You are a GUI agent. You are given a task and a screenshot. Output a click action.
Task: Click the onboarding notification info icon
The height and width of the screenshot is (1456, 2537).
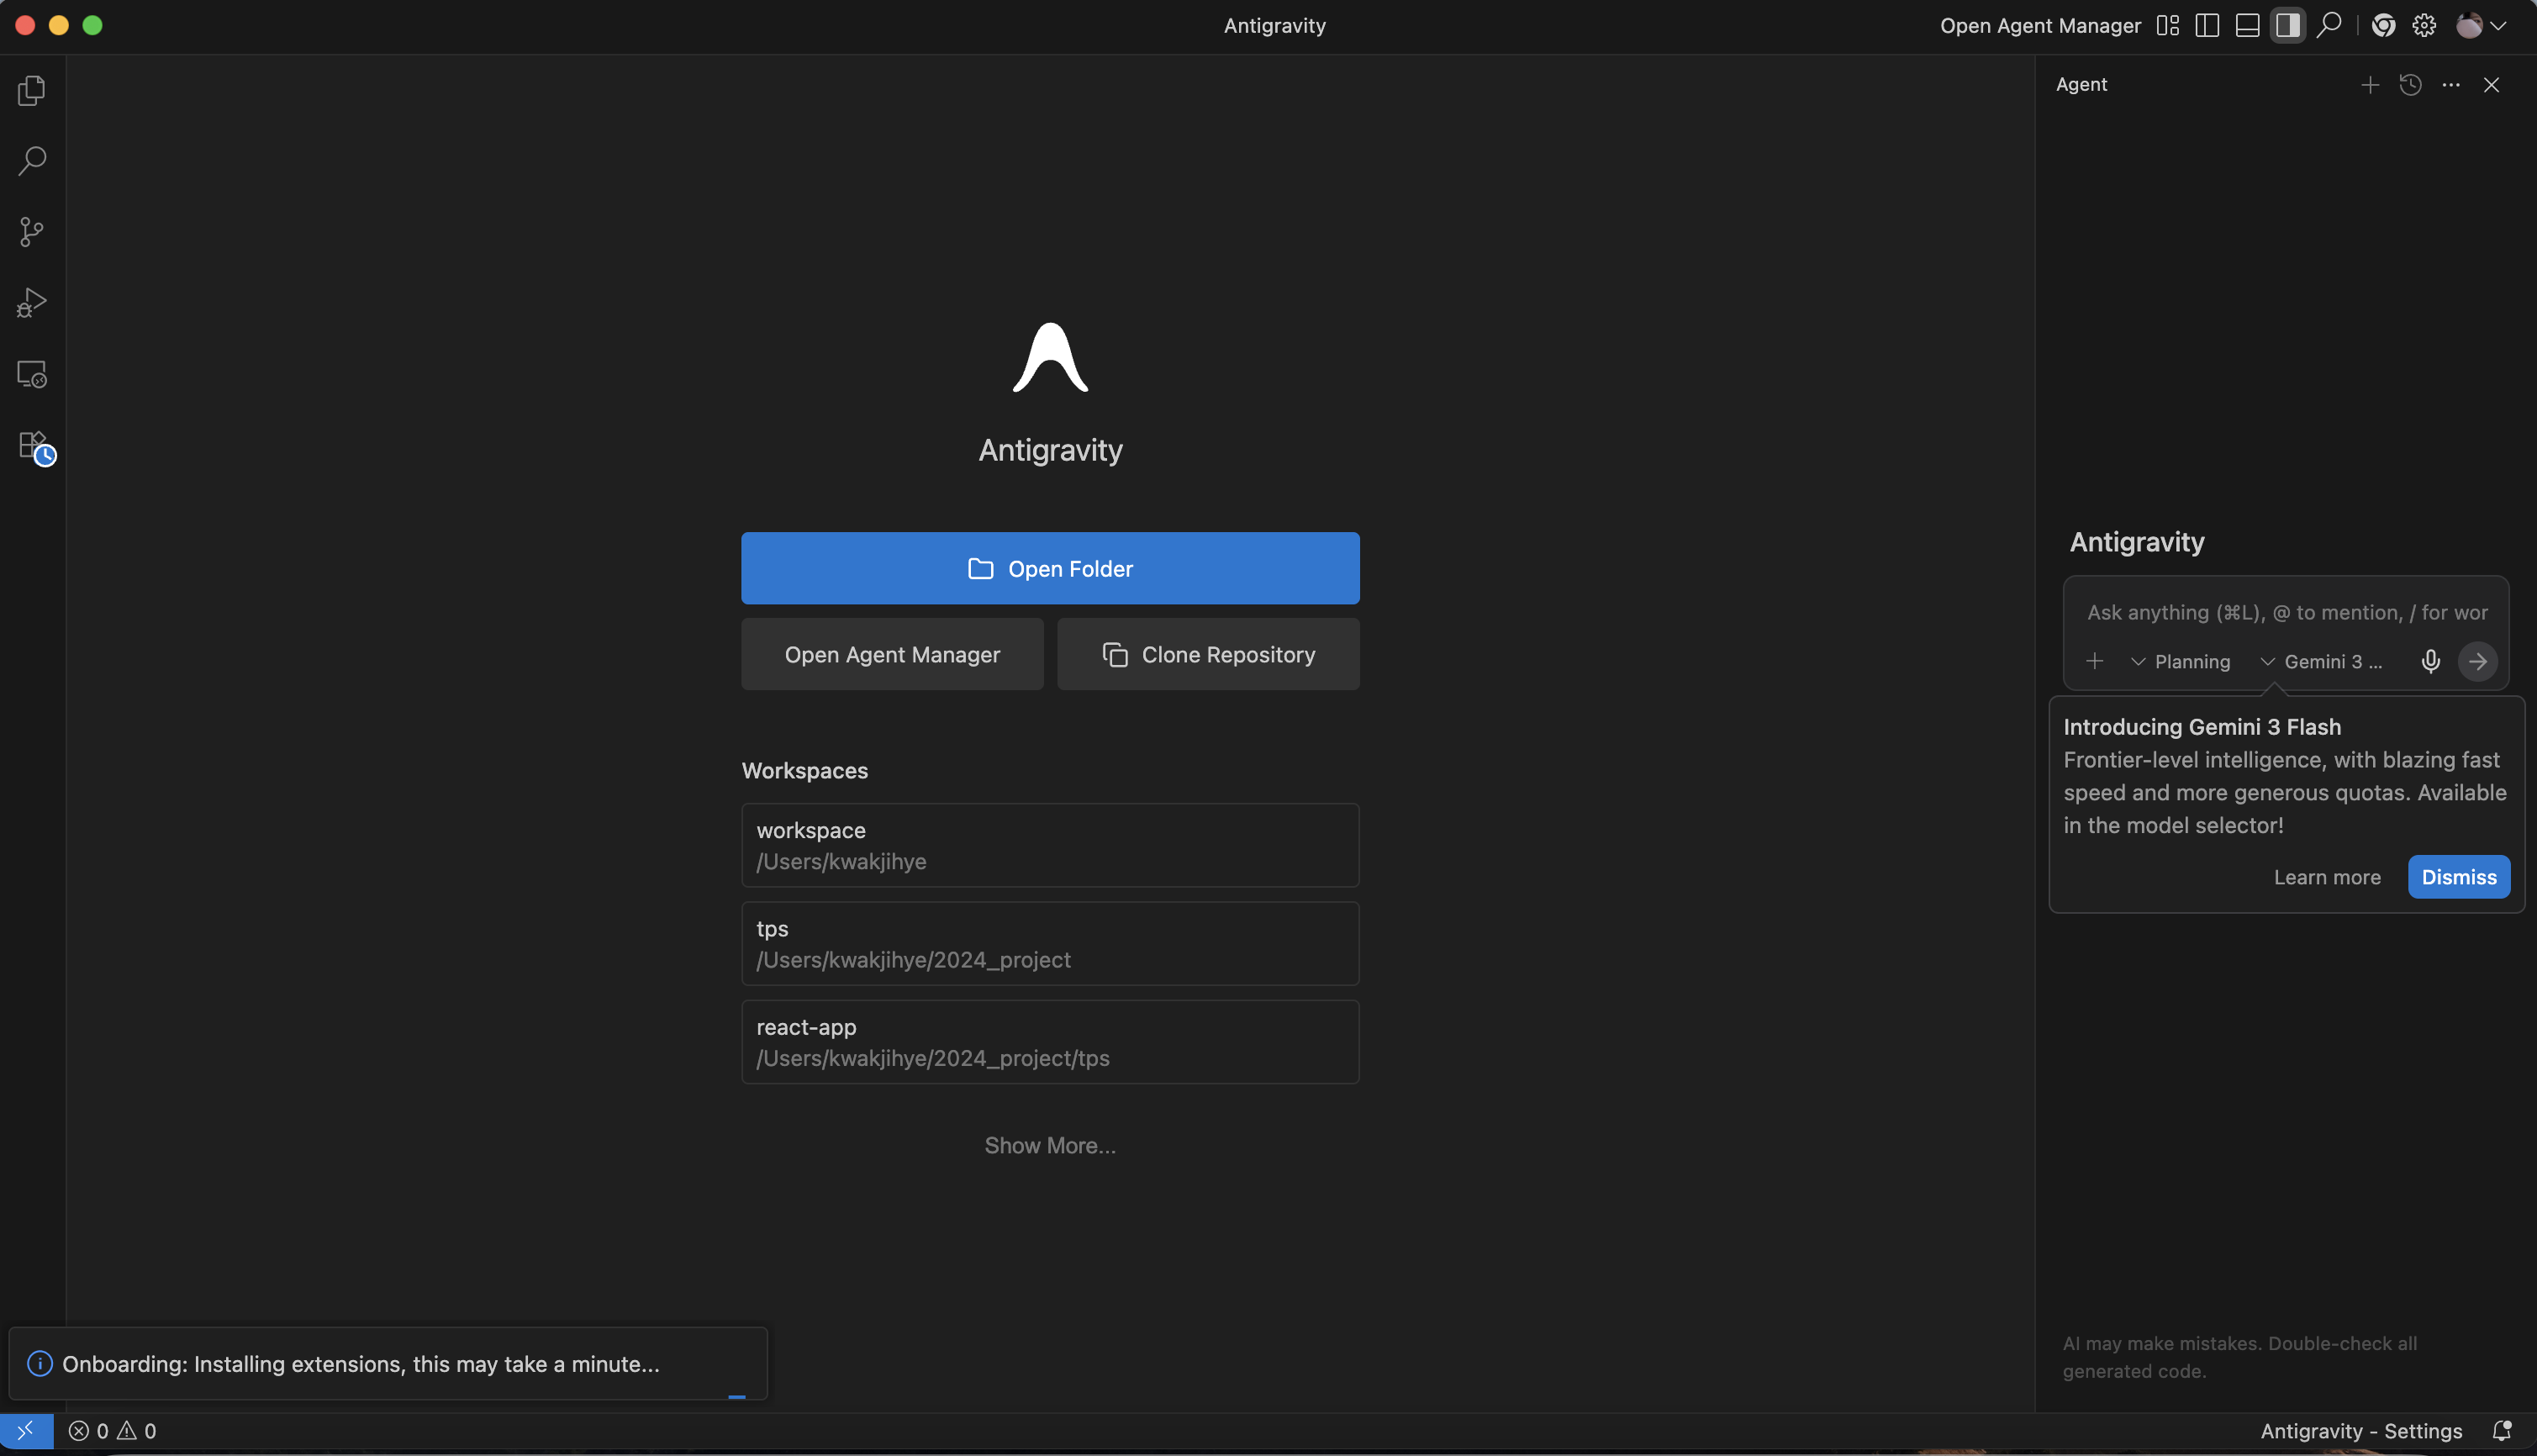click(x=39, y=1363)
